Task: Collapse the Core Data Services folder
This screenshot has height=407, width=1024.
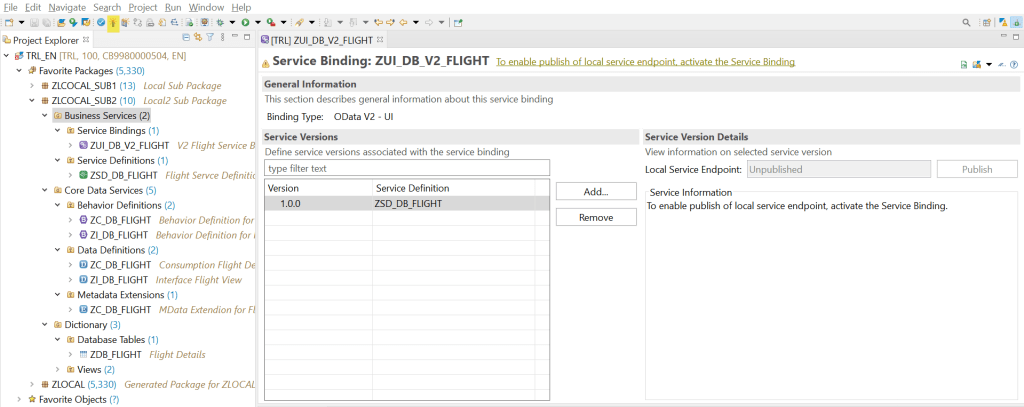Action: pyautogui.click(x=45, y=190)
